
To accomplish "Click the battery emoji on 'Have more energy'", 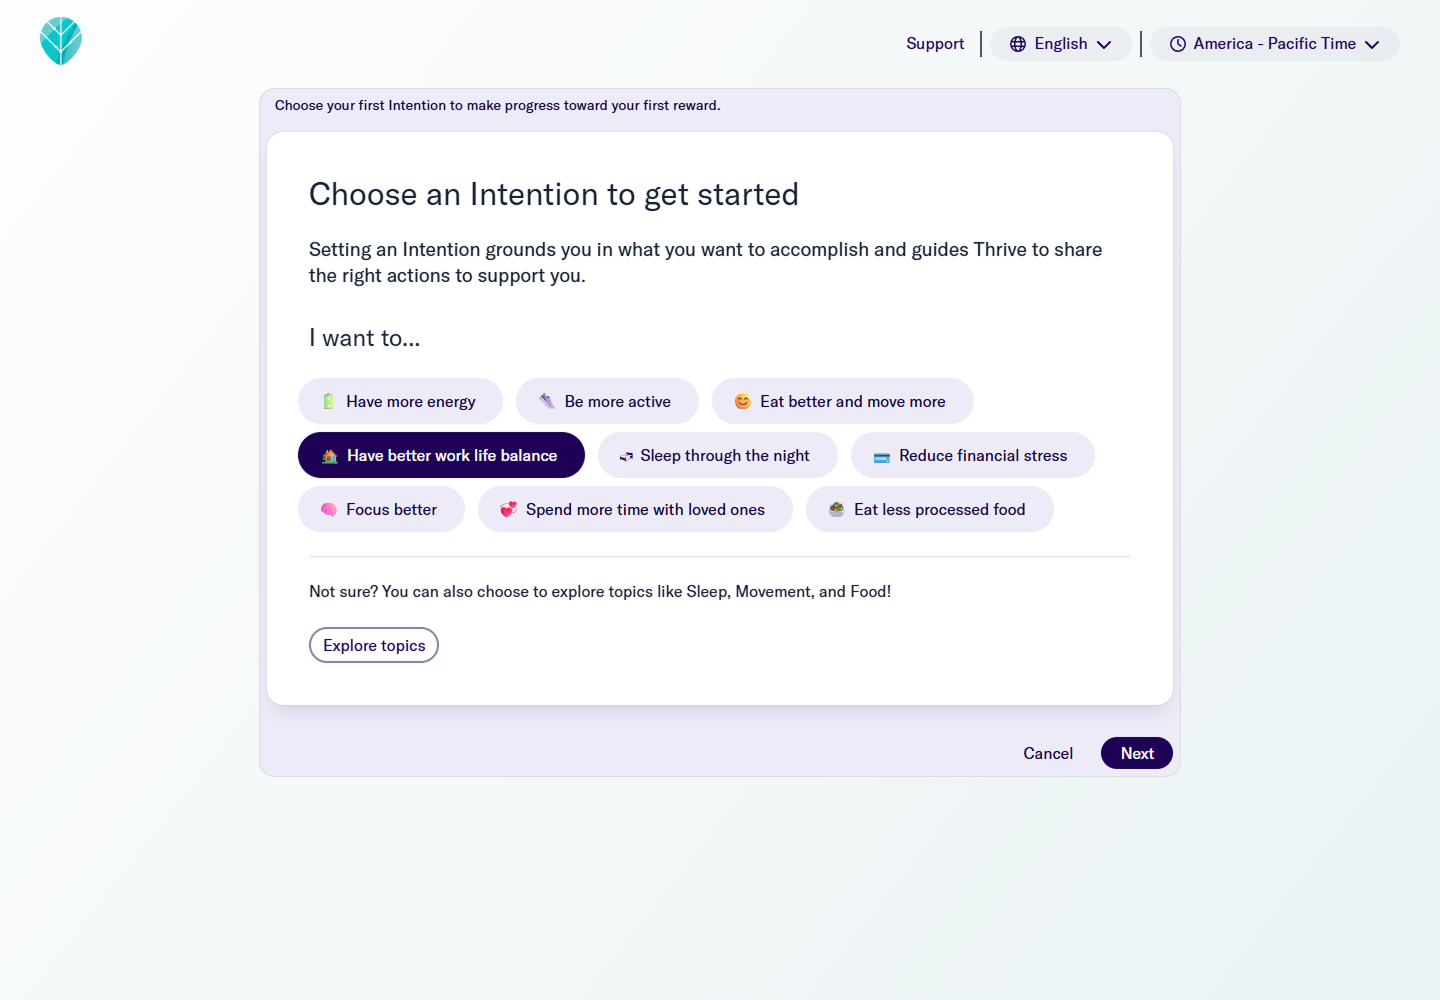I will pos(328,400).
